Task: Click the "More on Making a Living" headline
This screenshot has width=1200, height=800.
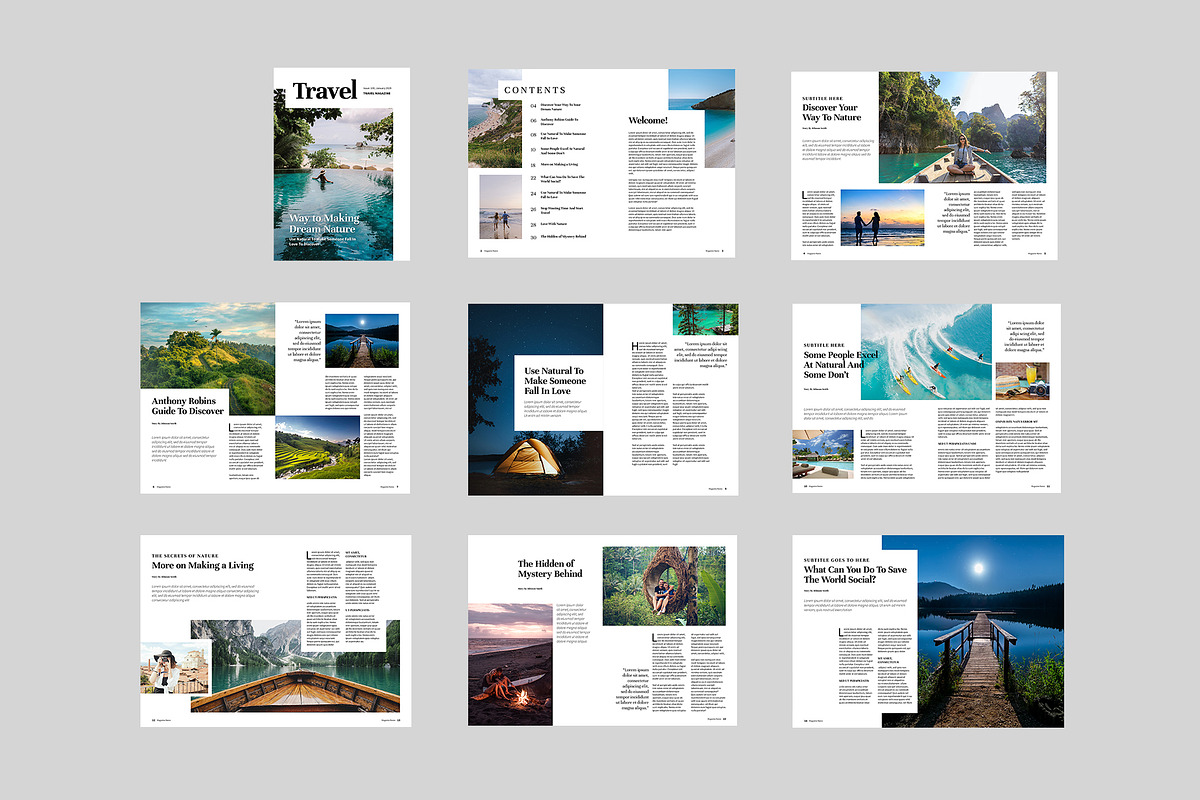Action: point(203,566)
